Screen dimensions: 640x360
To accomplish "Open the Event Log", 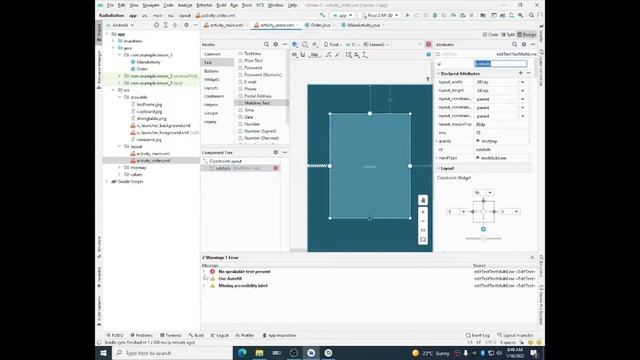I will [478, 335].
